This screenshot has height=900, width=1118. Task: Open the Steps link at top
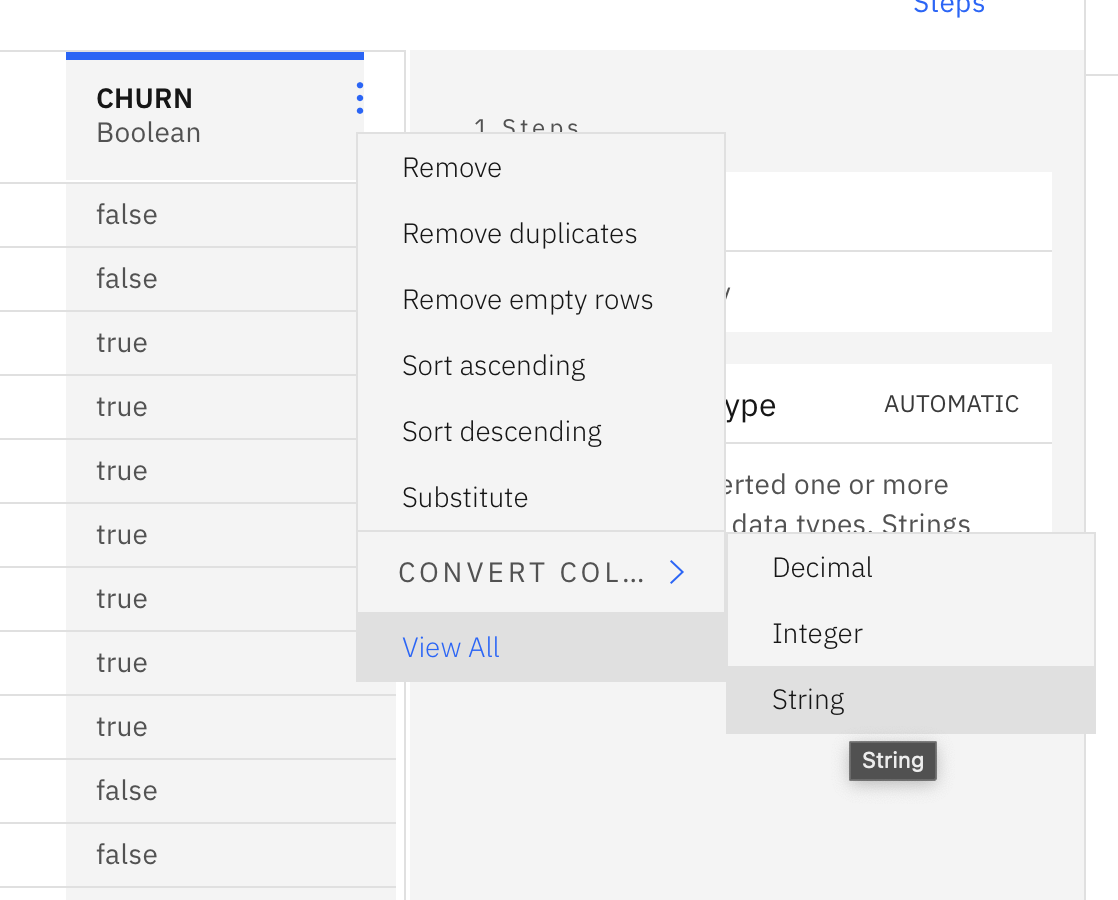948,8
